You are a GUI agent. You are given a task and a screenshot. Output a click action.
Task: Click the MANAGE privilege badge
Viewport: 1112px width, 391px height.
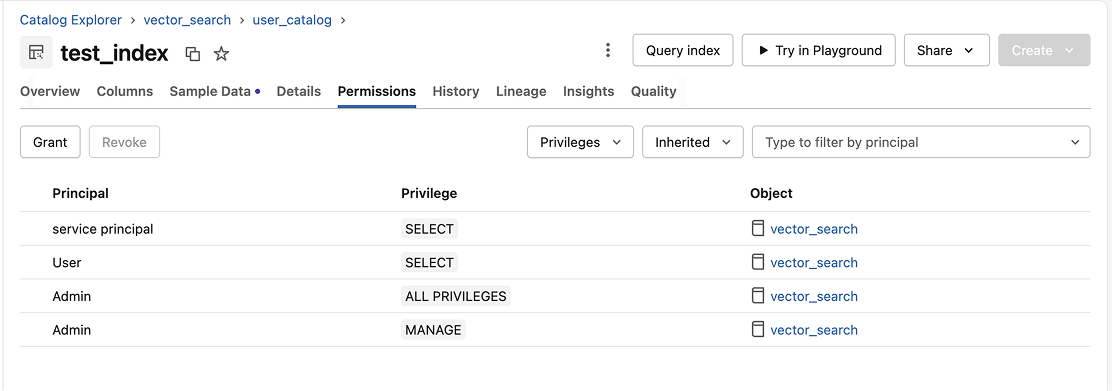tap(433, 330)
